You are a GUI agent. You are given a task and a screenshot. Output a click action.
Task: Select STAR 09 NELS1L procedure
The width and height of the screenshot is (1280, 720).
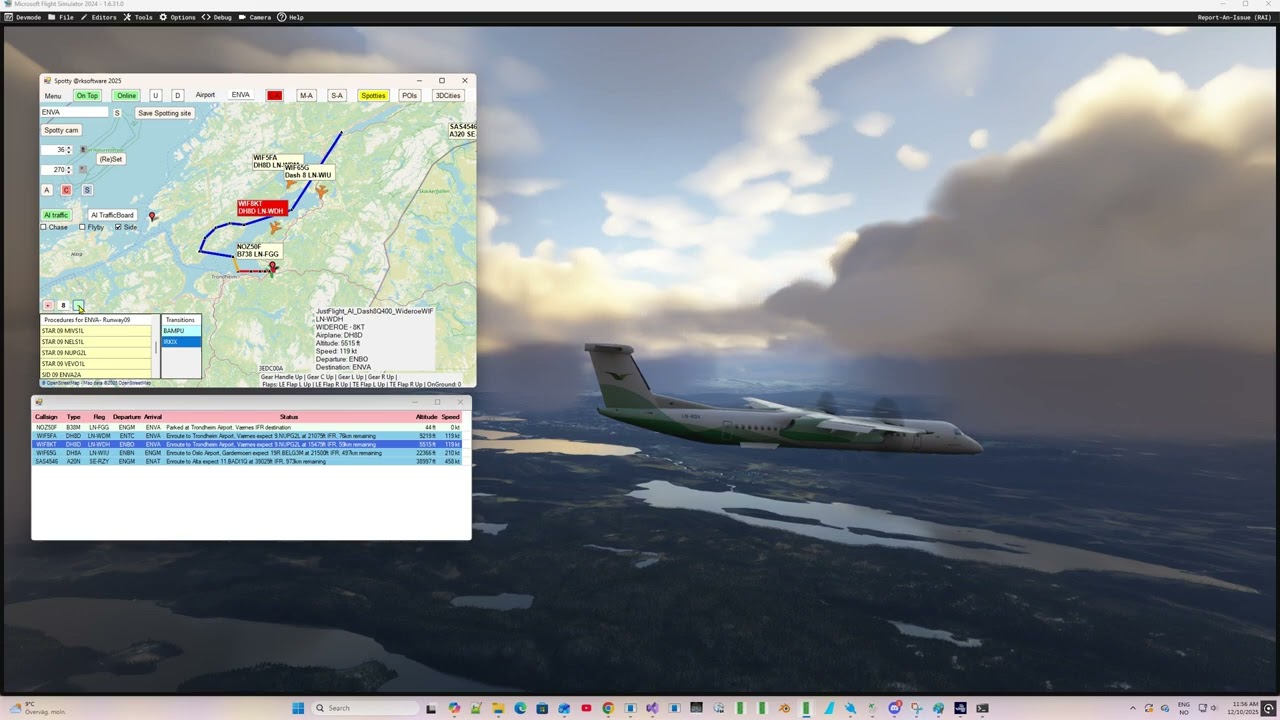tap(96, 342)
